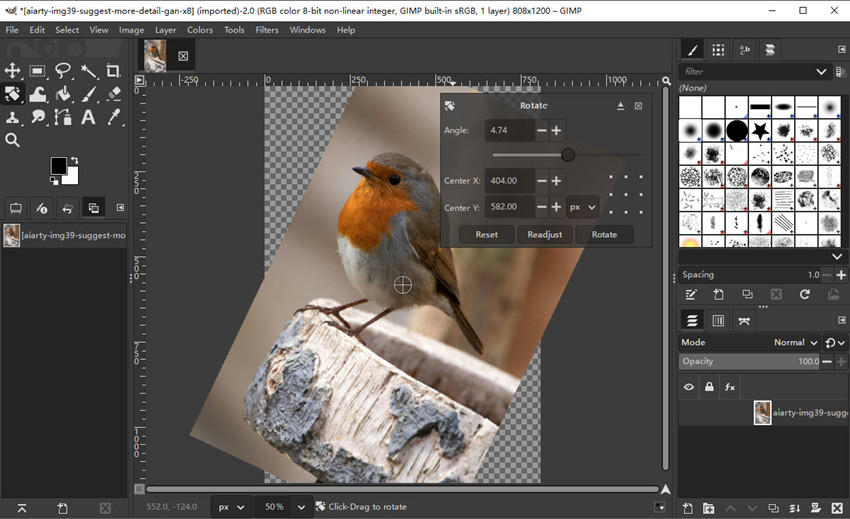Image resolution: width=850 pixels, height=519 pixels.
Task: Click the Angle input field
Action: 510,130
